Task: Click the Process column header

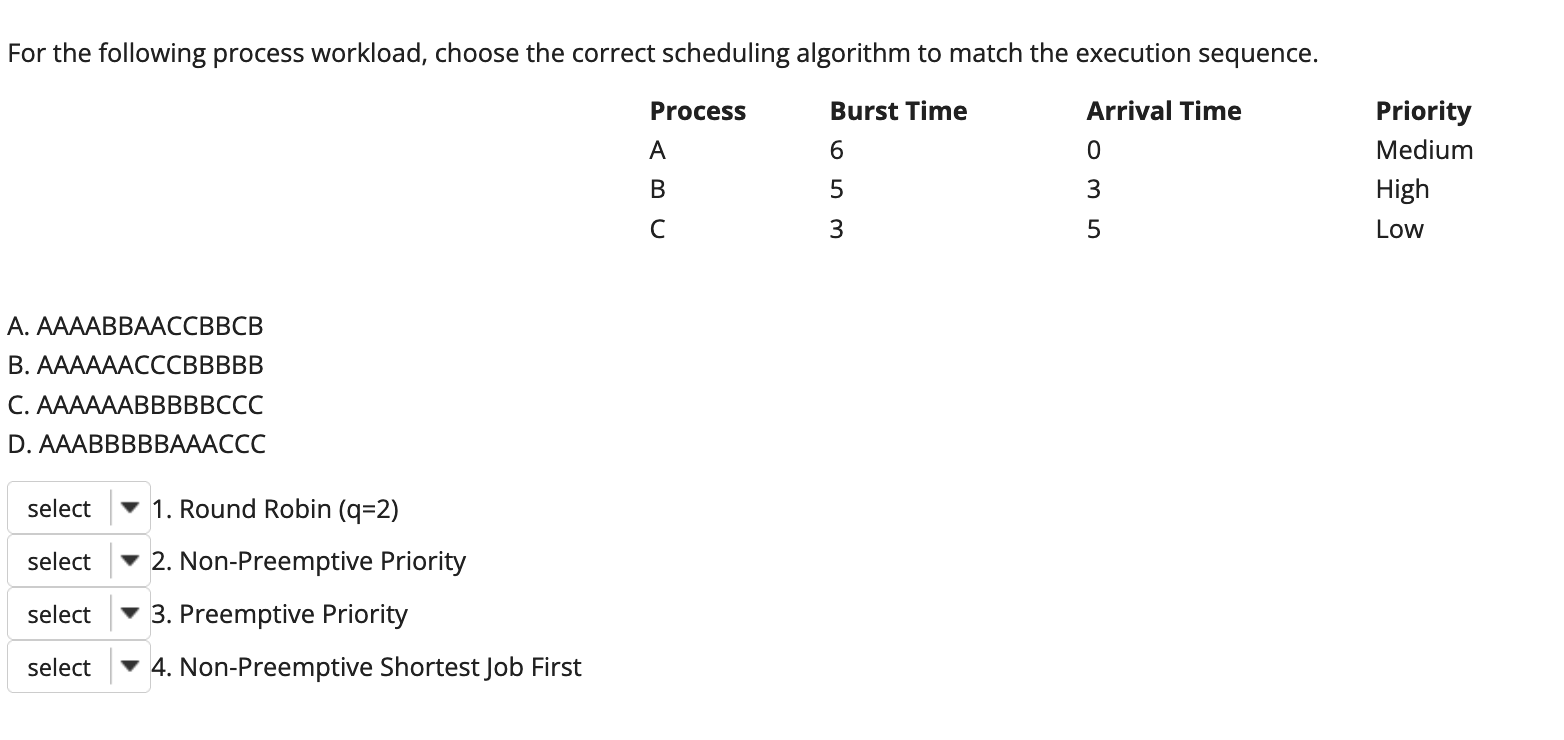Action: point(697,111)
